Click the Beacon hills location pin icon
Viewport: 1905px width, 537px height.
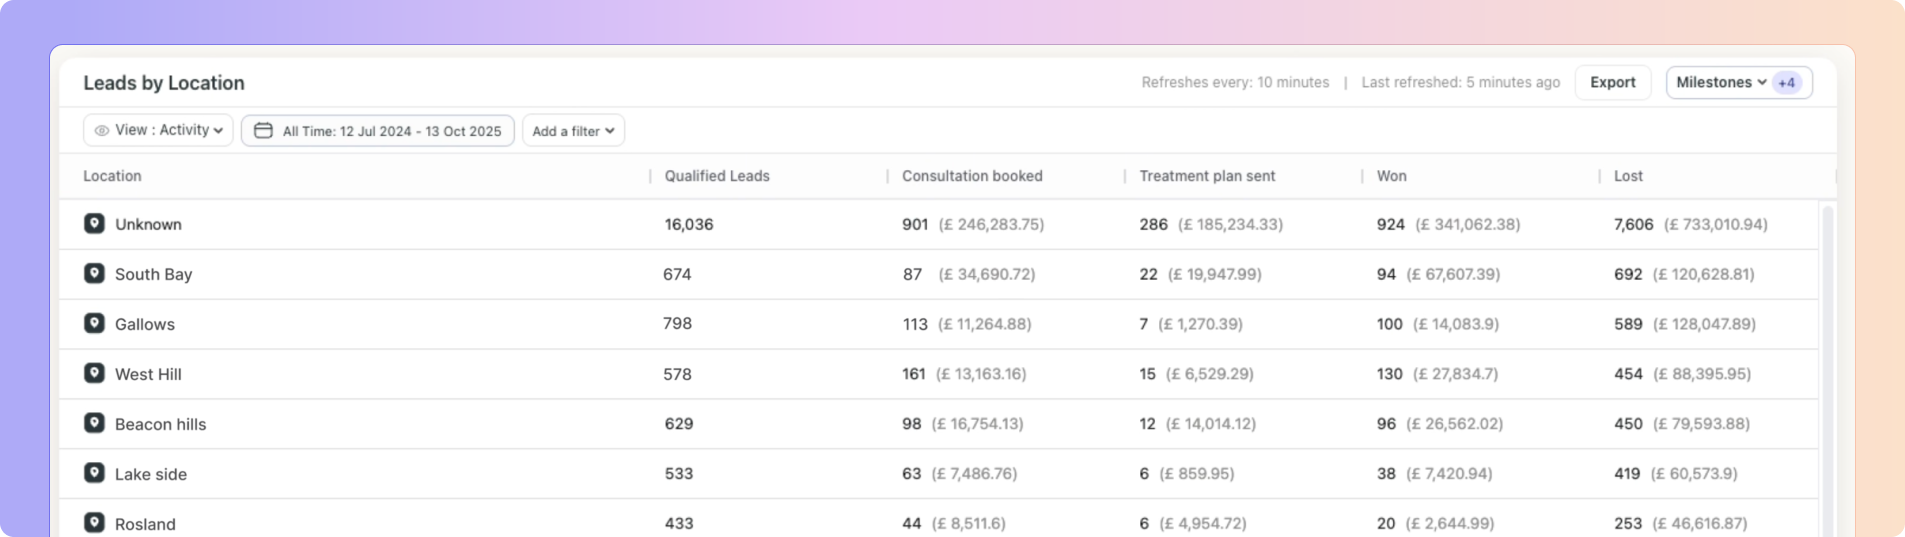[94, 423]
